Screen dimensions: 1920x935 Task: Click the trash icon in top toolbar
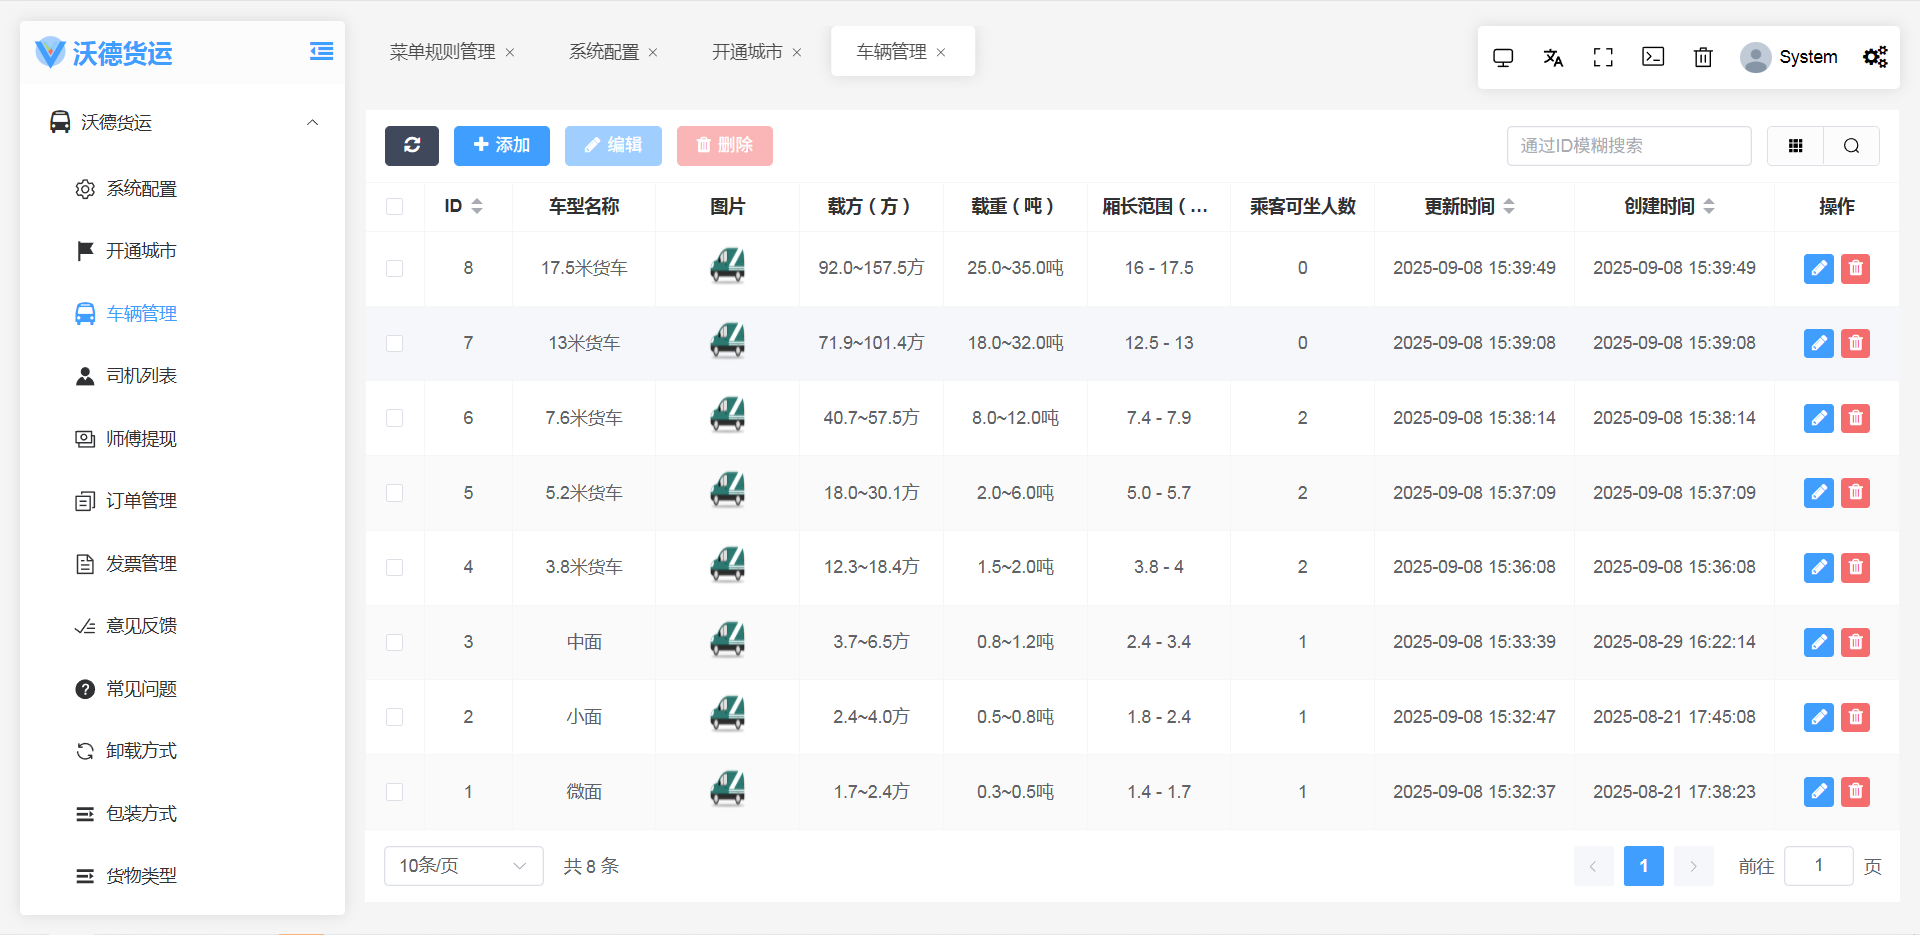tap(1703, 58)
